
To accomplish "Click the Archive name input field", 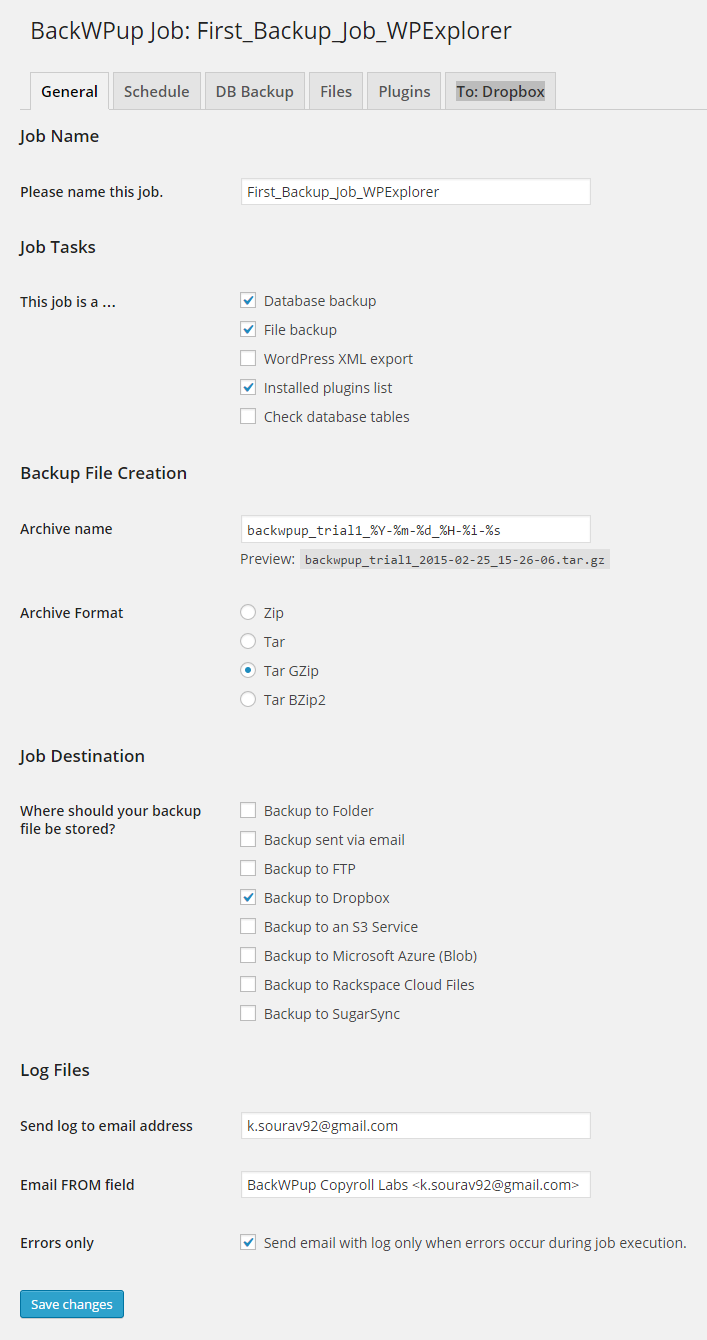I will tap(415, 528).
